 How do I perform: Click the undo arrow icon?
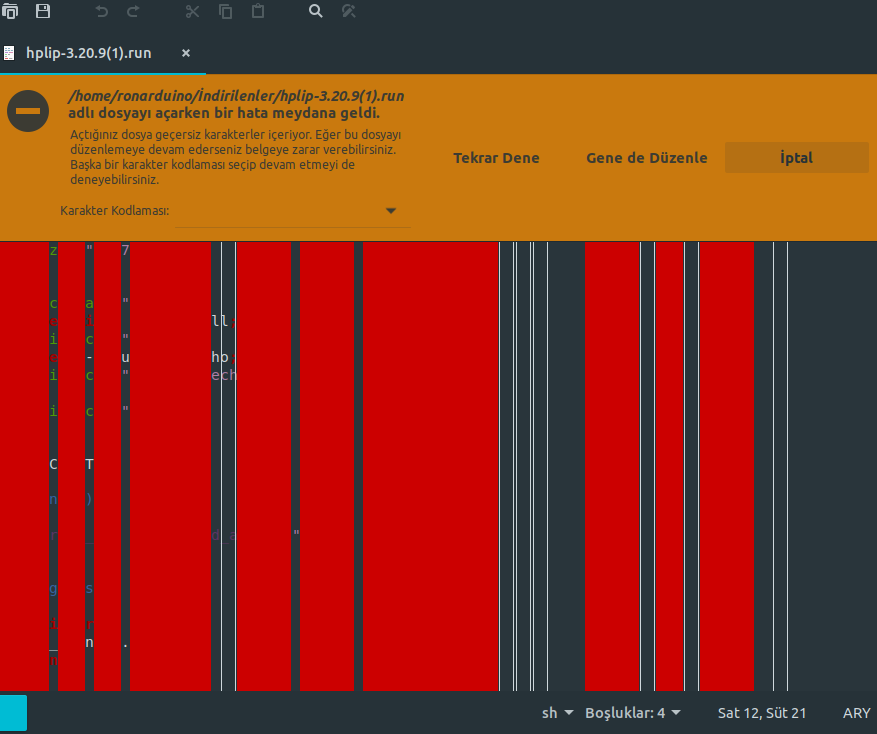pyautogui.click(x=101, y=11)
